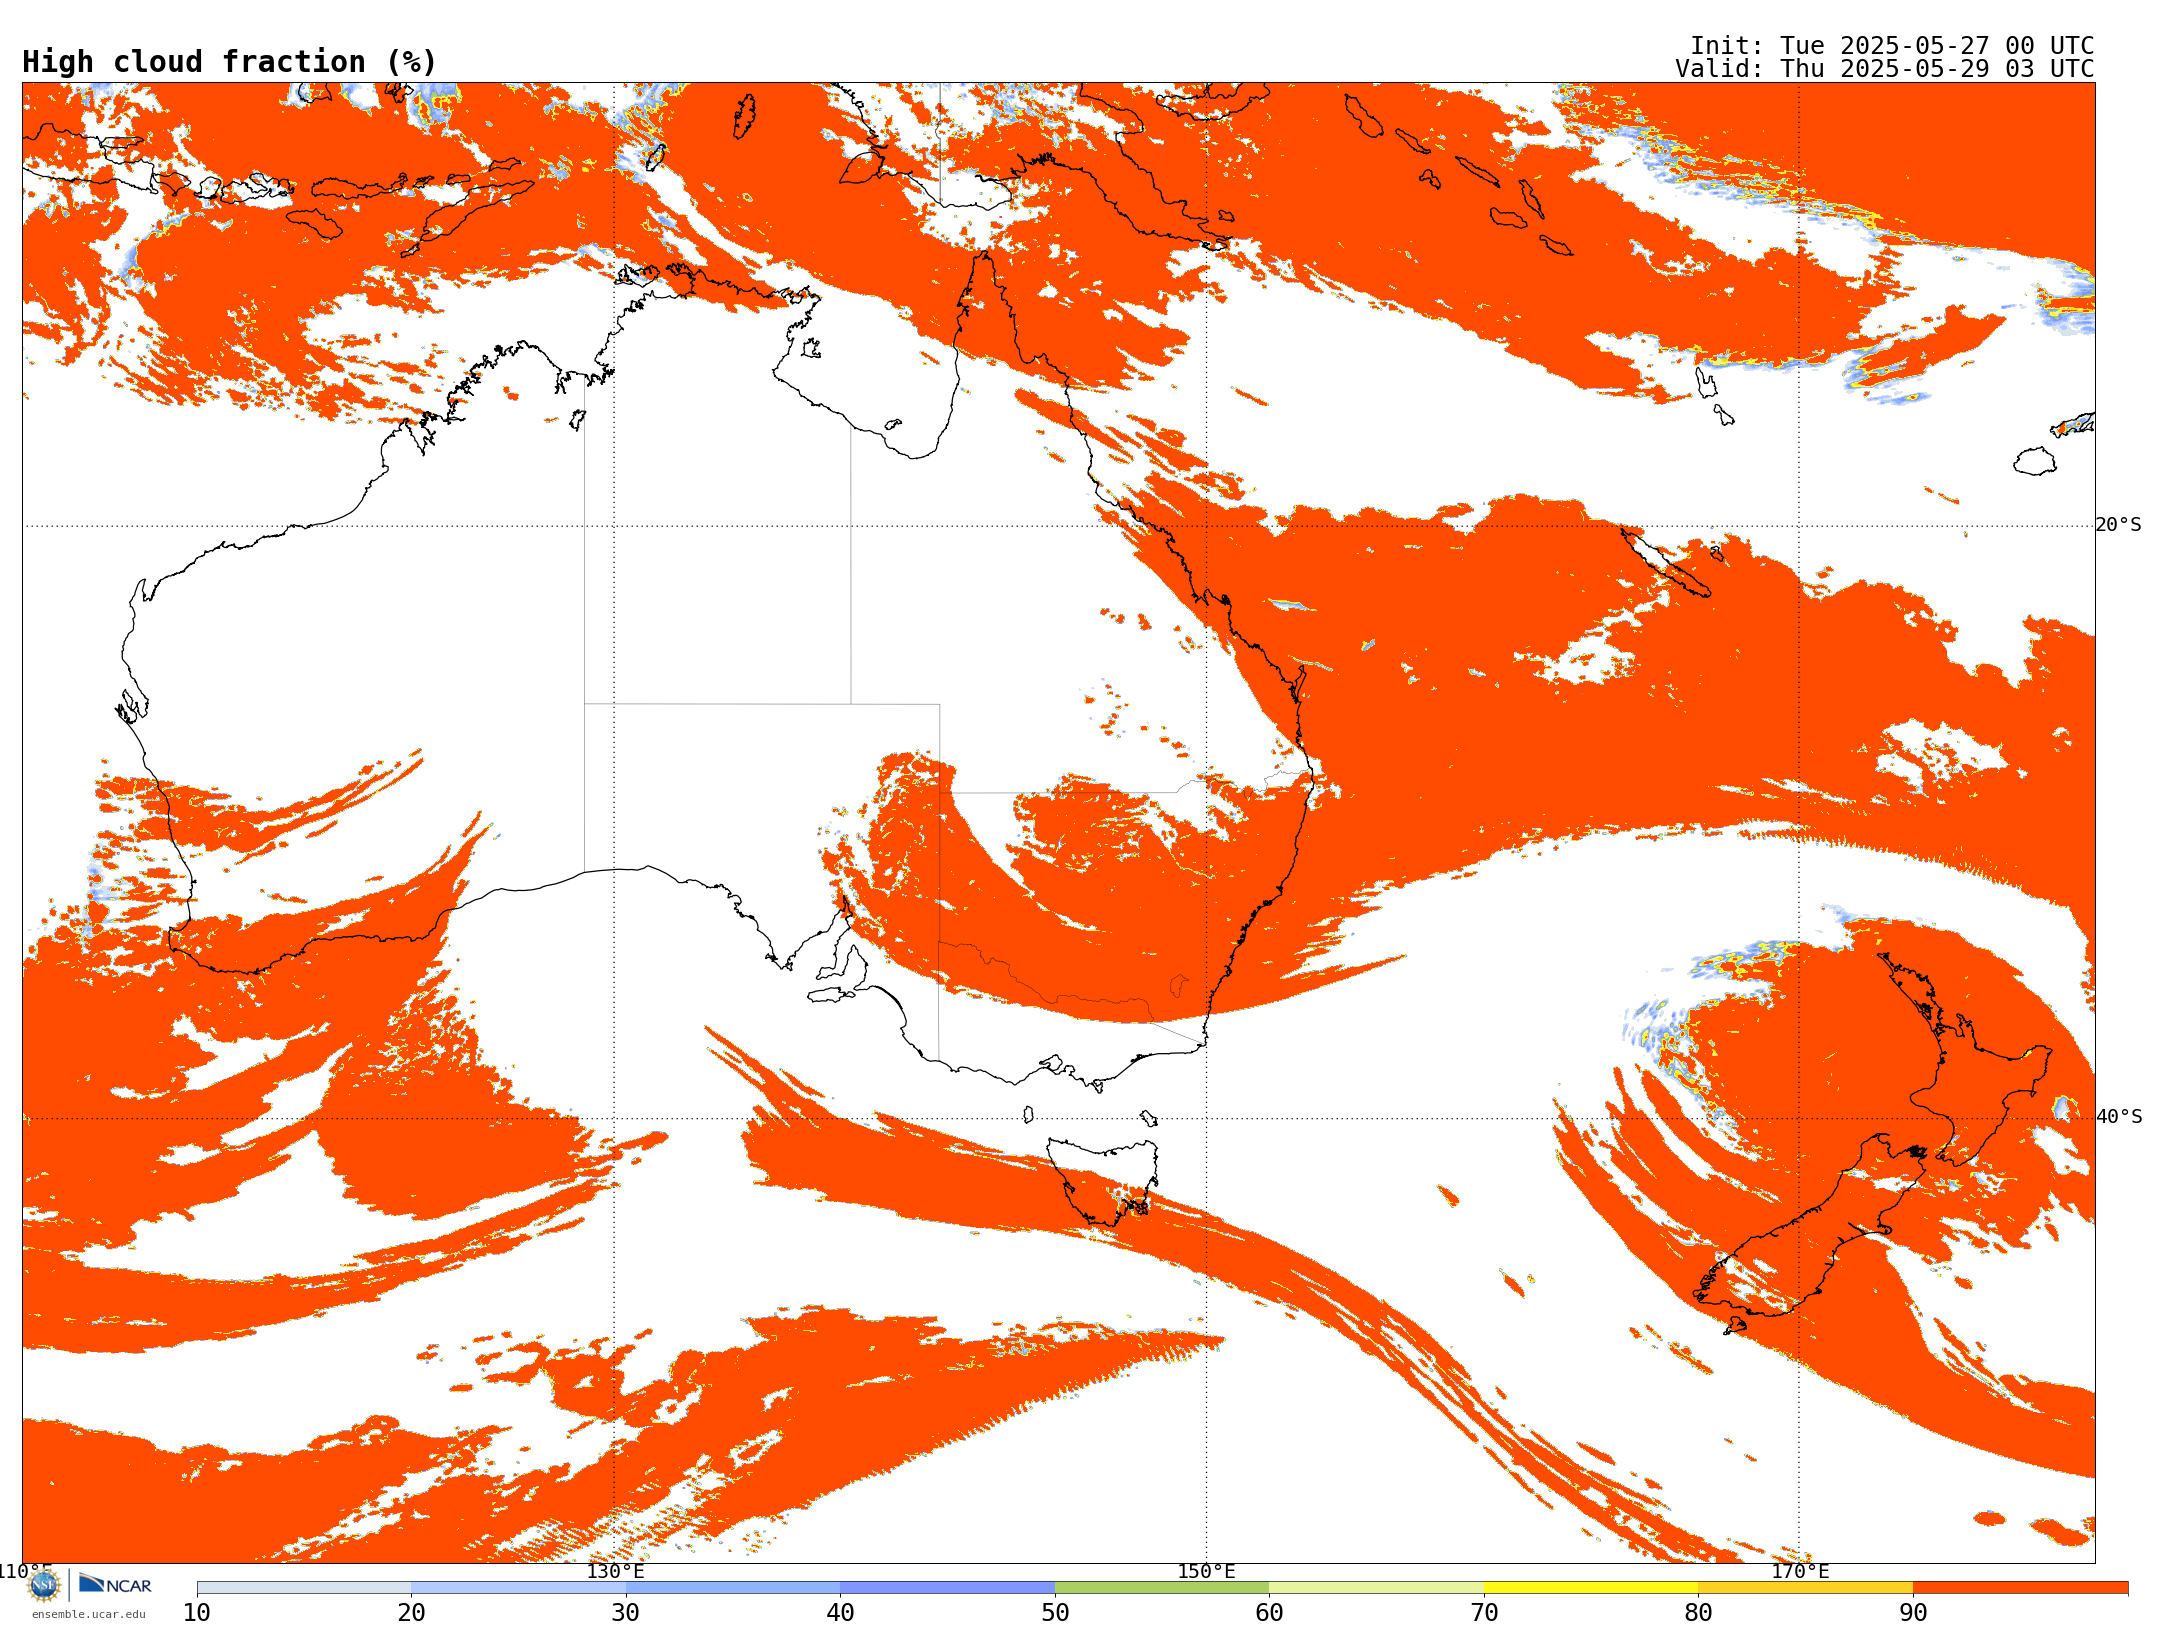2160x1626 pixels.
Task: Click the 80–90 amber colorbar segment
Action: (x=1805, y=1588)
